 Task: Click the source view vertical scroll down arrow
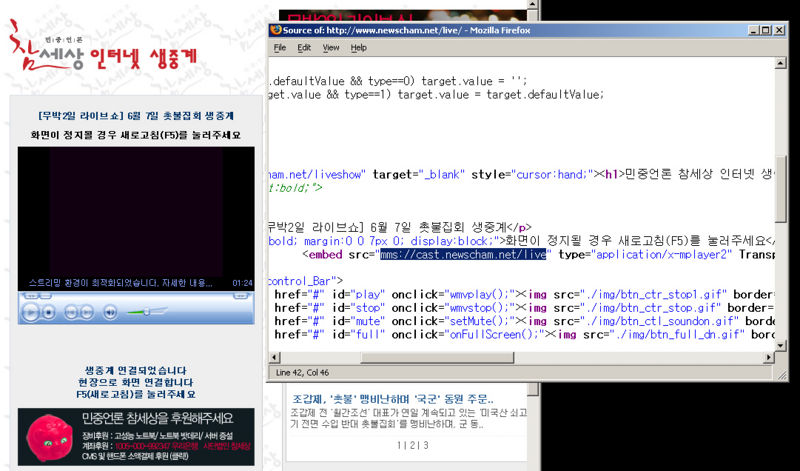click(780, 345)
